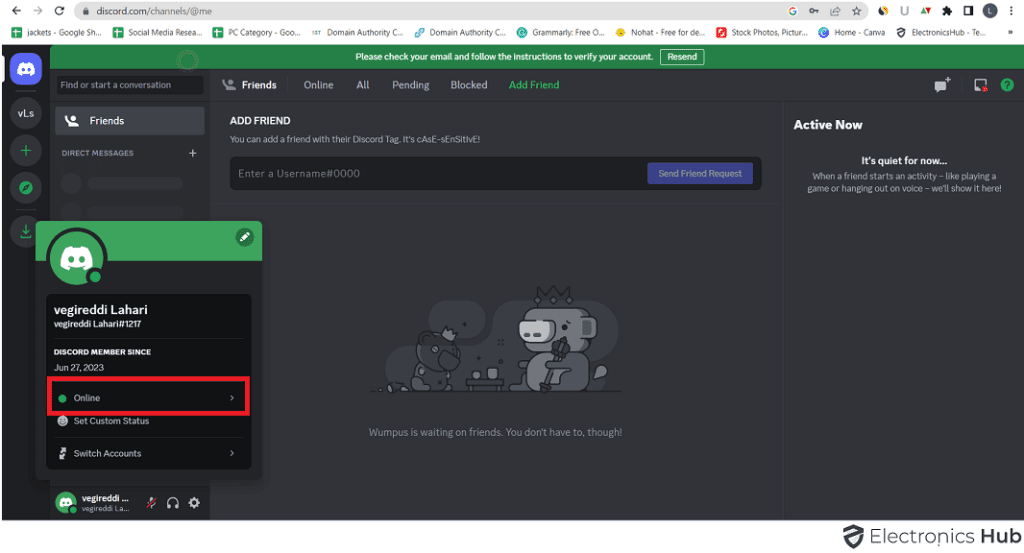Open the jackets - Google Sheets bookmark
The image size is (1024, 553).
[x=57, y=33]
